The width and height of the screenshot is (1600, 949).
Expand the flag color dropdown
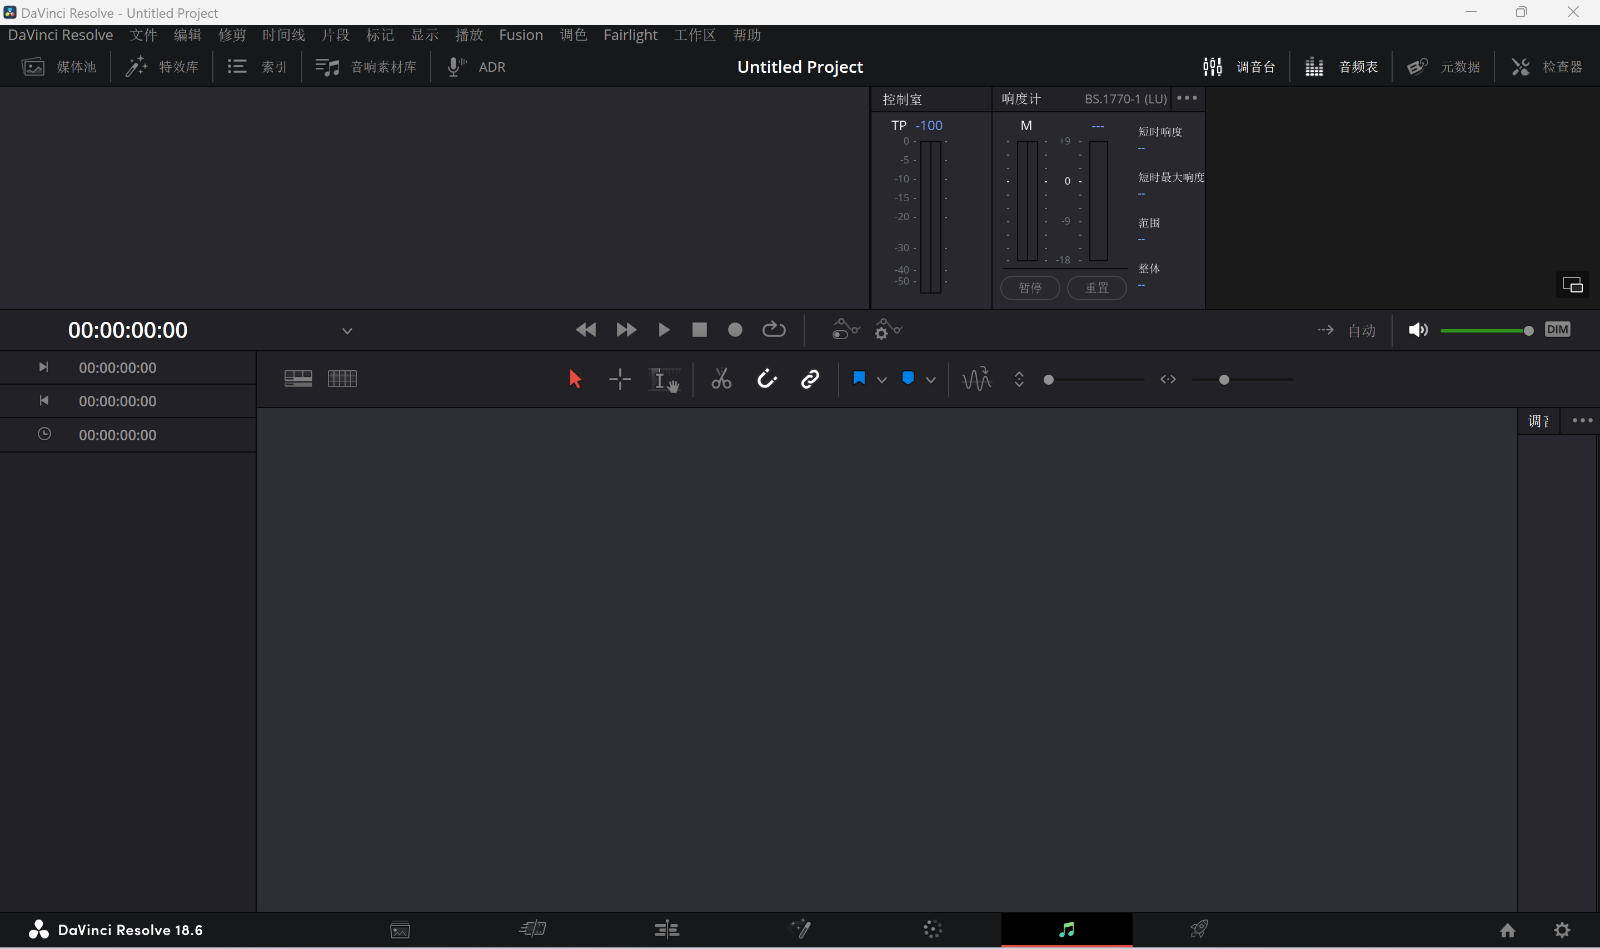(x=881, y=380)
